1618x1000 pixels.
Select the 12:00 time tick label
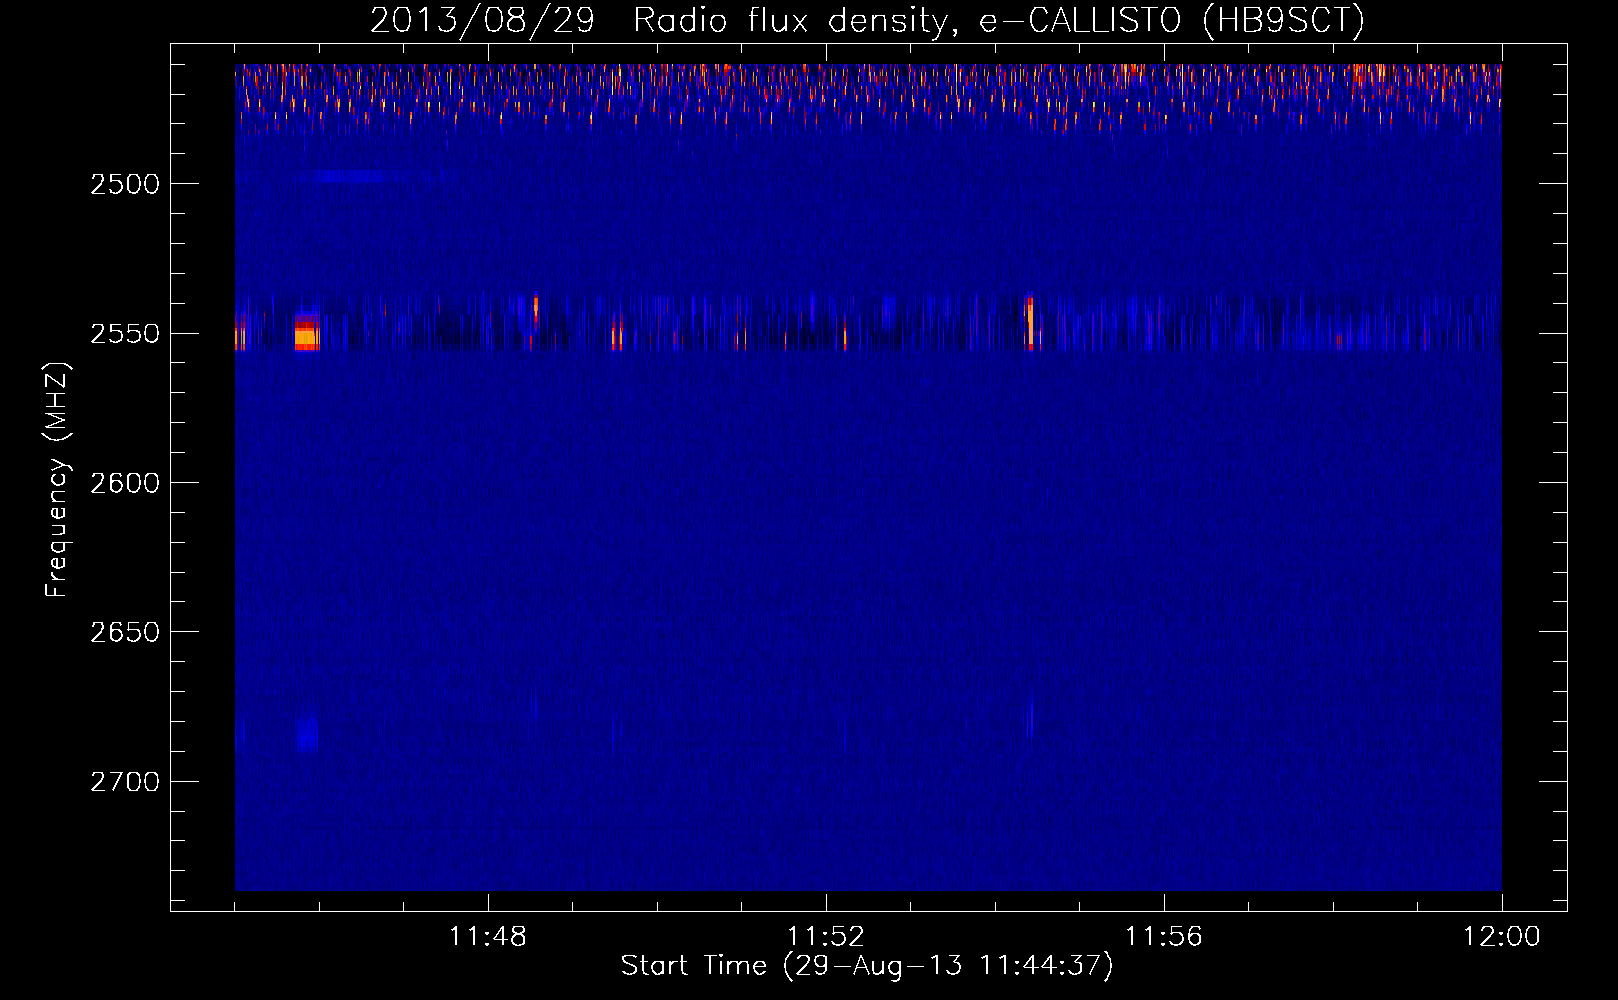tap(1502, 937)
